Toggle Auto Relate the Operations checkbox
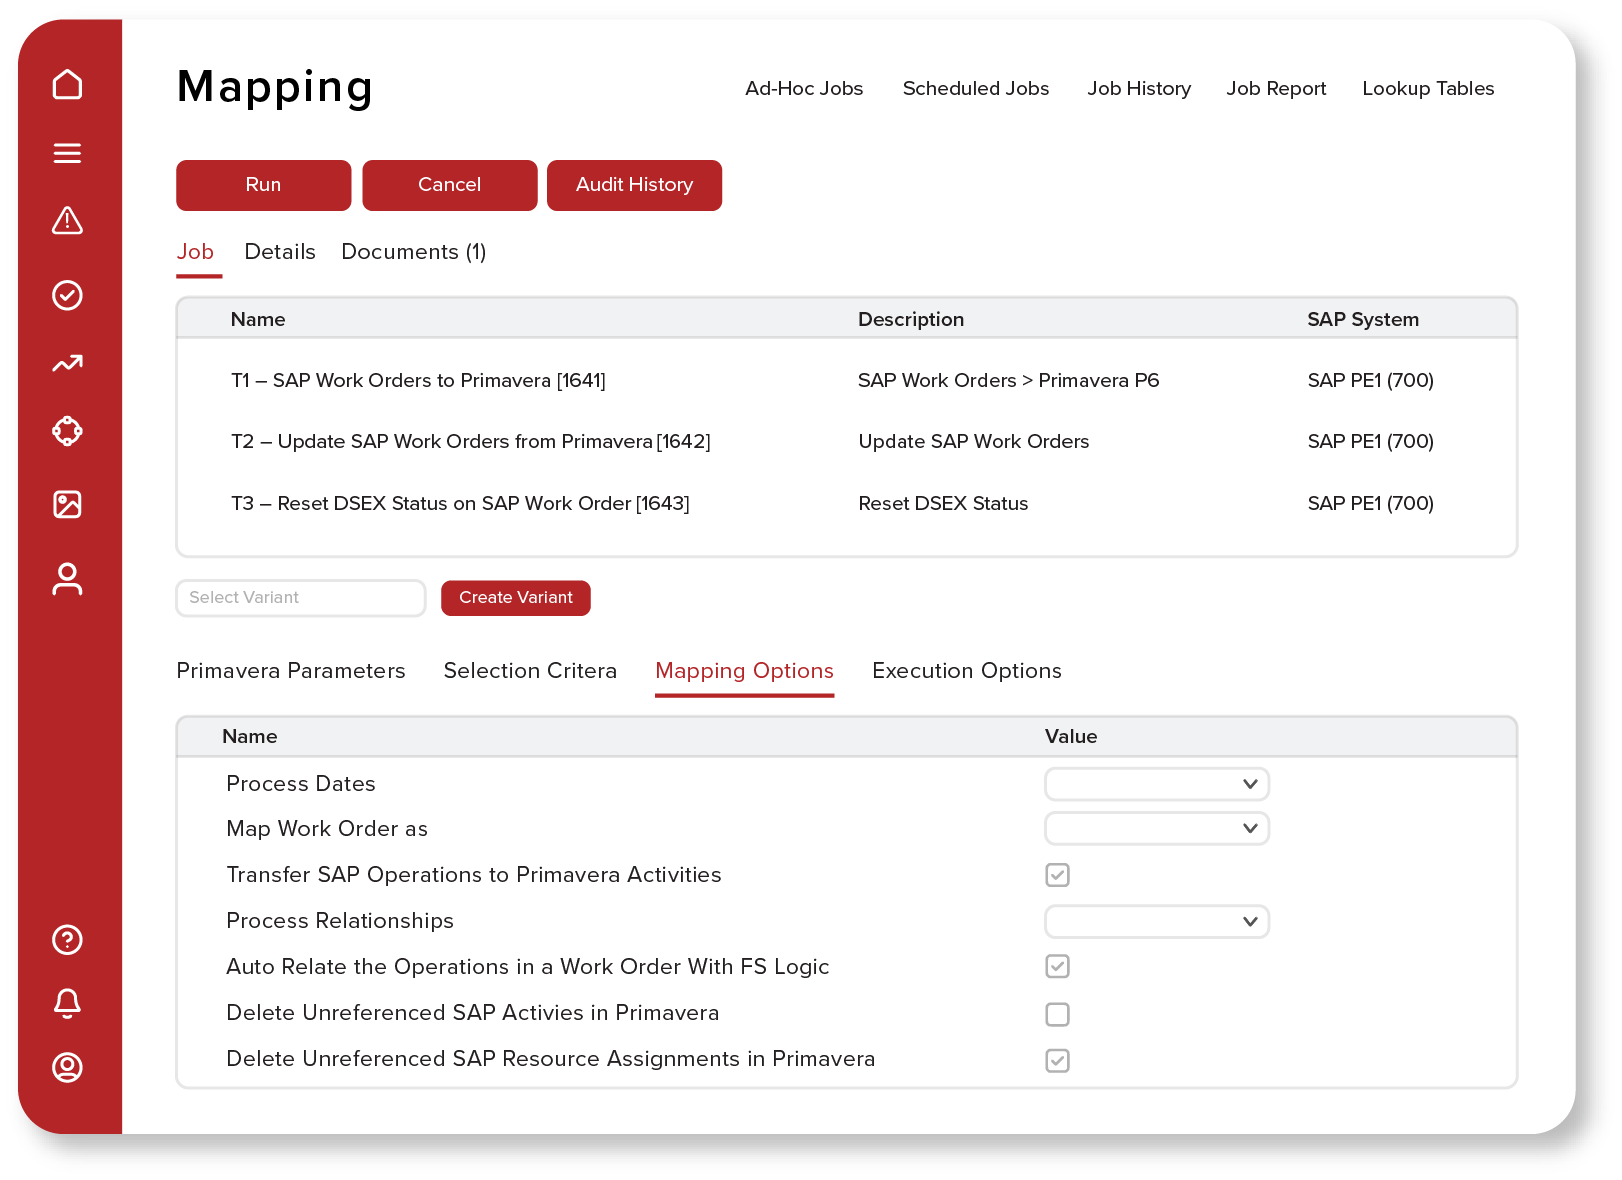The width and height of the screenshot is (1622, 1180). 1057,967
